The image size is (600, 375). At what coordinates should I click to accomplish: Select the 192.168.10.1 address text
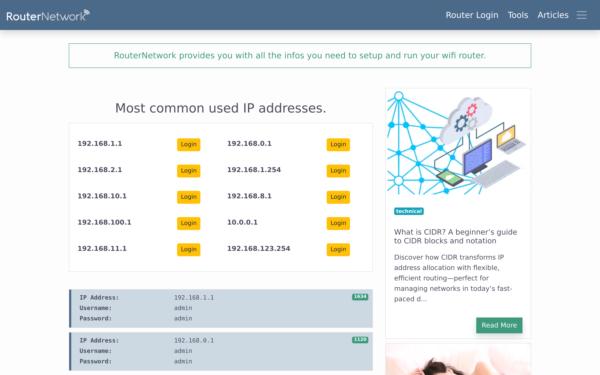point(102,196)
